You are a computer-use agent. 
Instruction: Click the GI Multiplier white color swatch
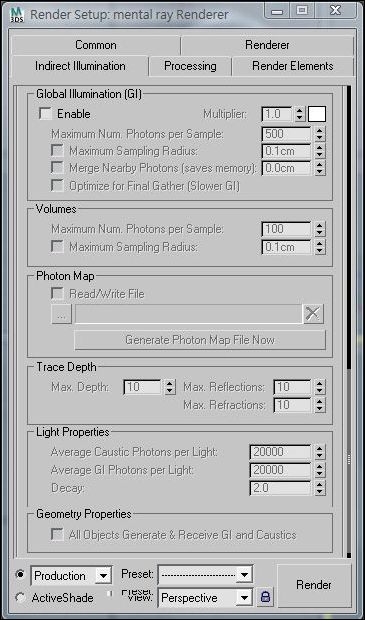point(317,114)
